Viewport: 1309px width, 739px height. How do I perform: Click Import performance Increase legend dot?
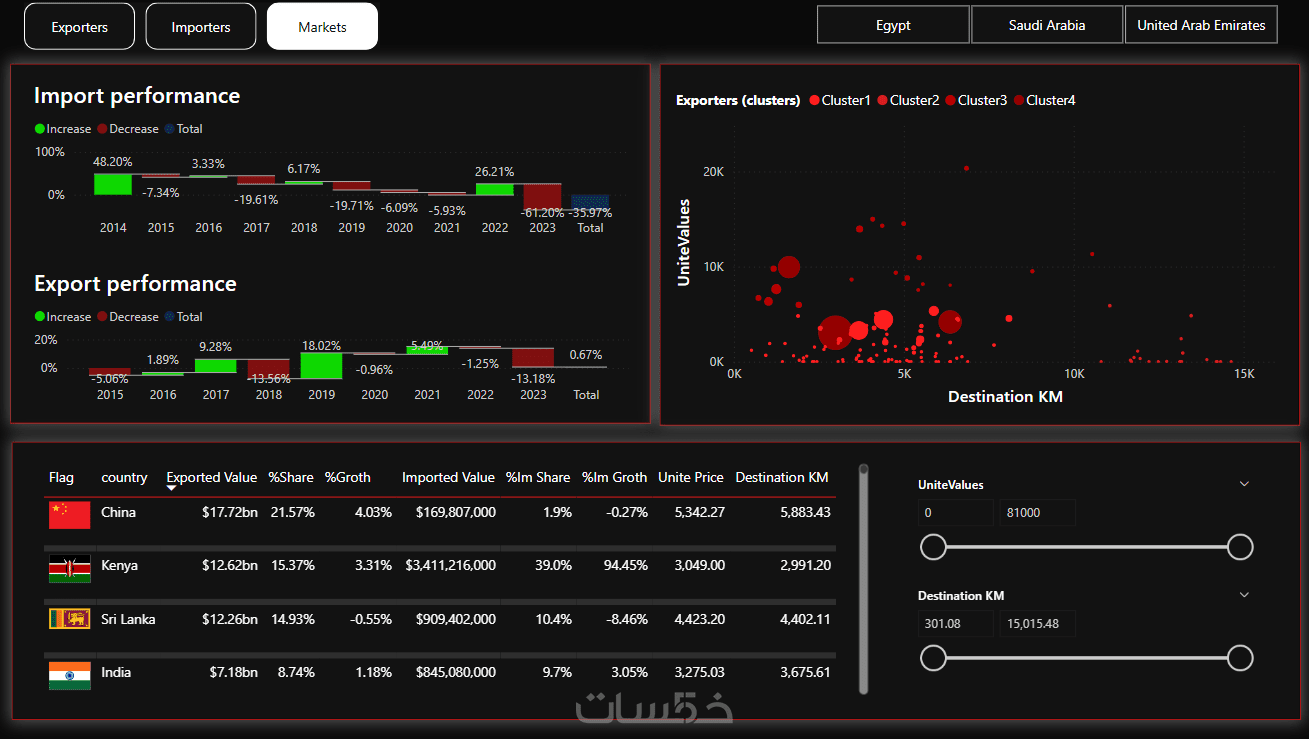(40, 129)
